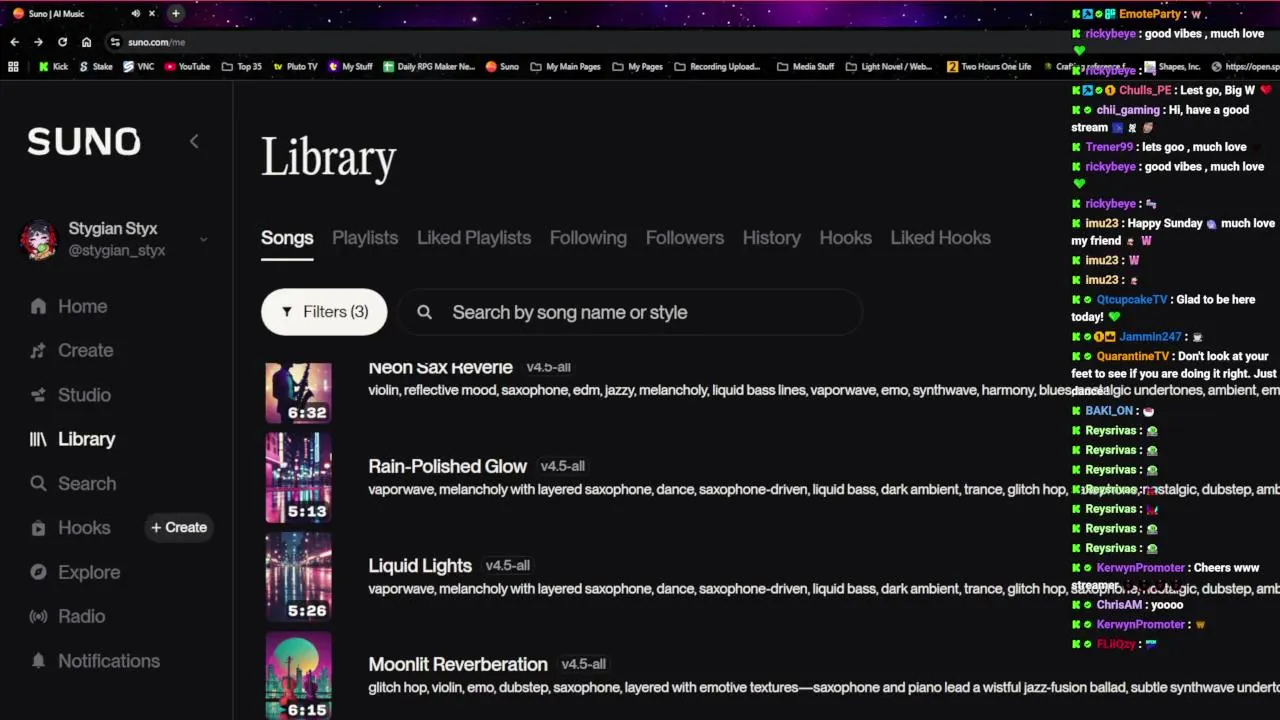Screen dimensions: 1280x720
Task: Click the + Create button beside Hooks
Action: pyautogui.click(x=179, y=528)
